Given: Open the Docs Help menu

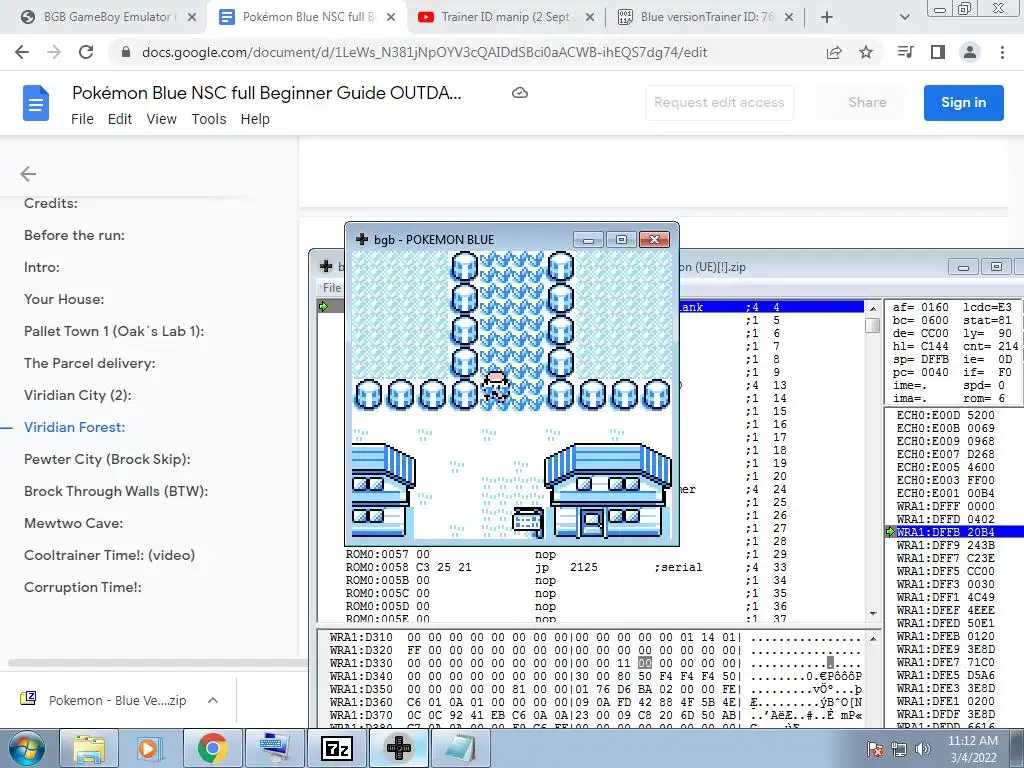Looking at the screenshot, I should tap(255, 119).
